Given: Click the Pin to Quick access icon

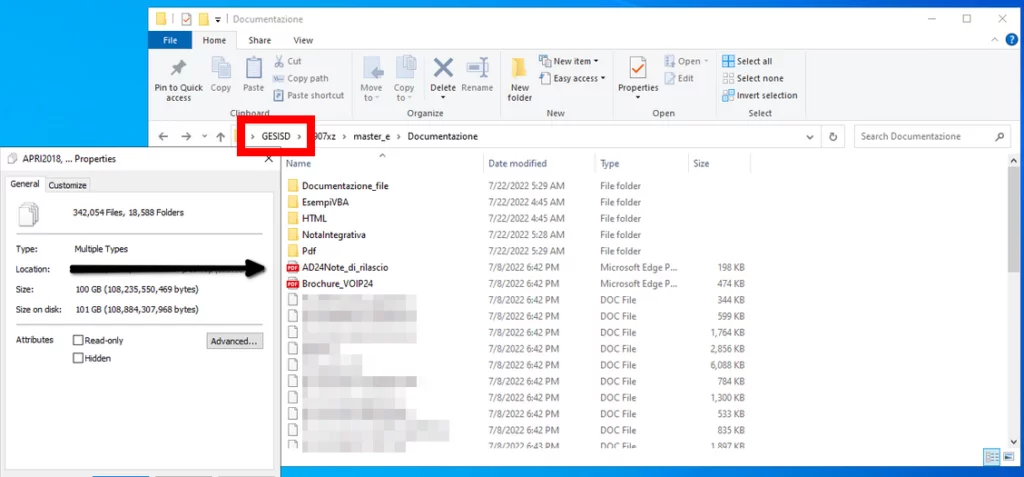Looking at the screenshot, I should (x=178, y=70).
